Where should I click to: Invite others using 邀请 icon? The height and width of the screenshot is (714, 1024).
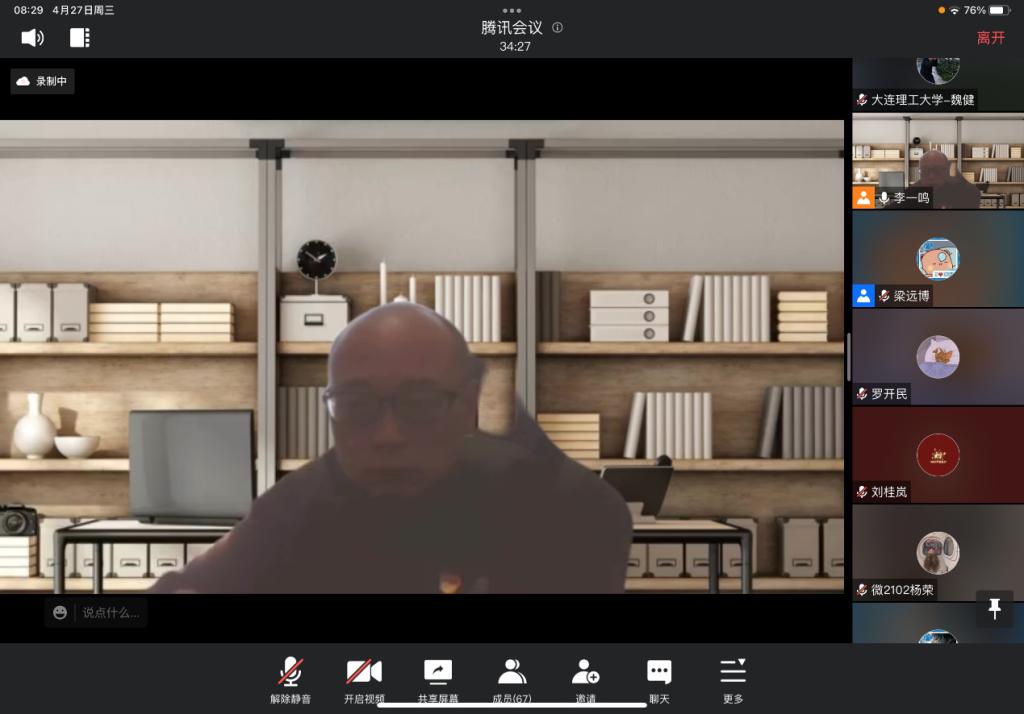click(x=585, y=680)
